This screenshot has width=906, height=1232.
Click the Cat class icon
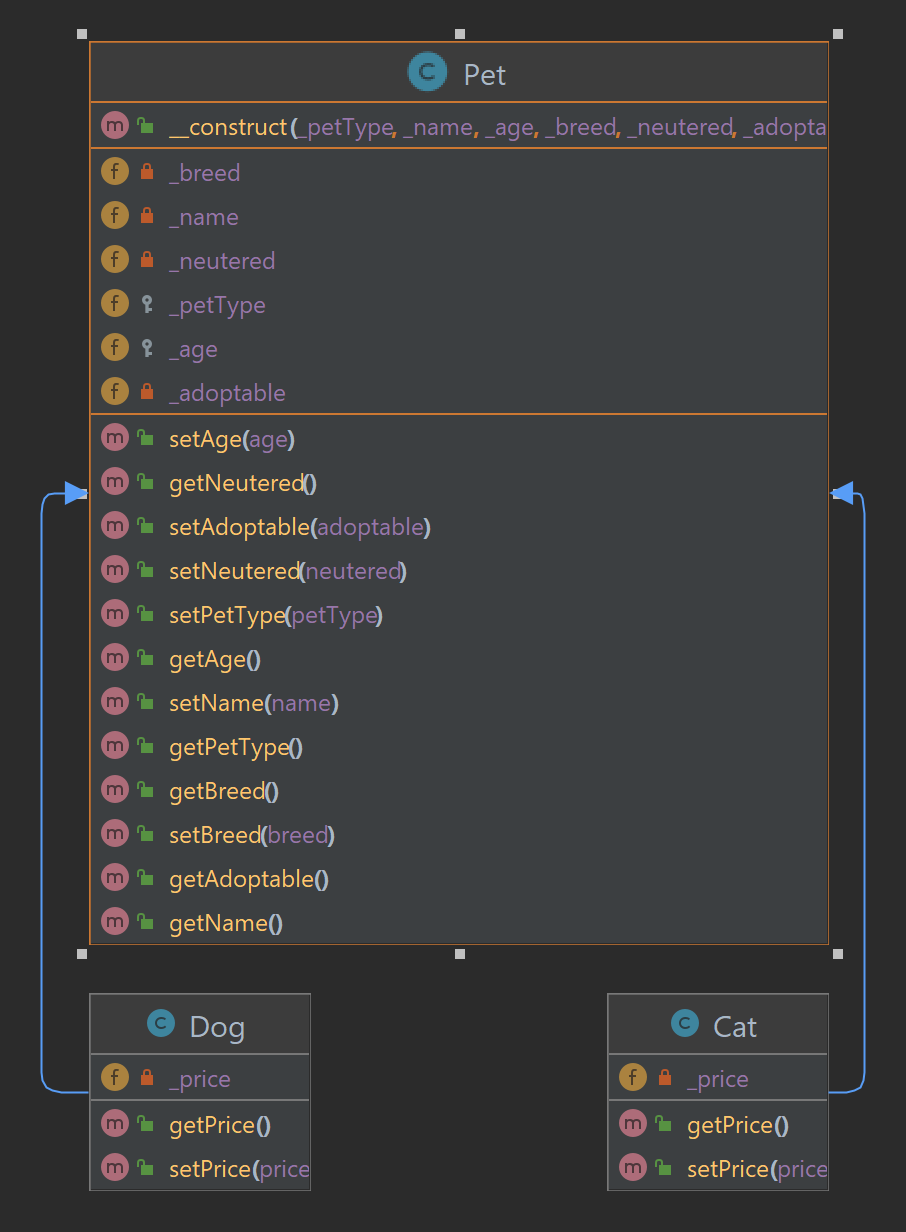(684, 1024)
